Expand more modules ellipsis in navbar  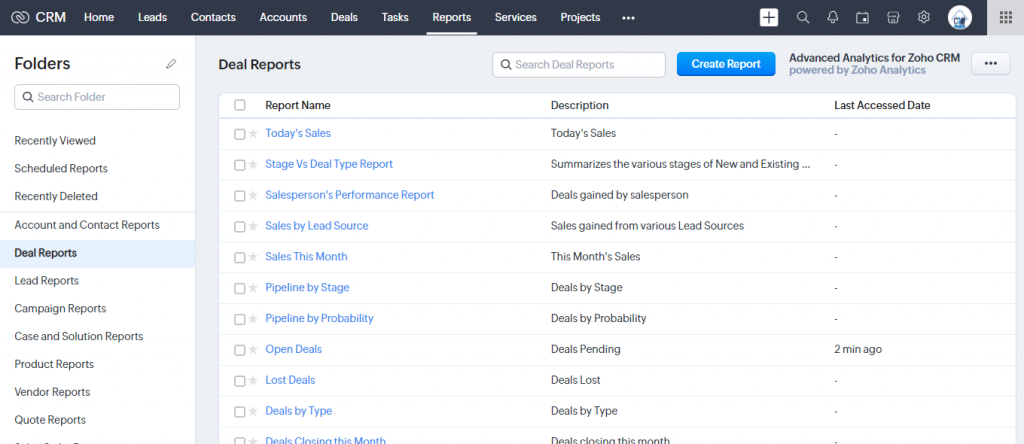coord(628,18)
